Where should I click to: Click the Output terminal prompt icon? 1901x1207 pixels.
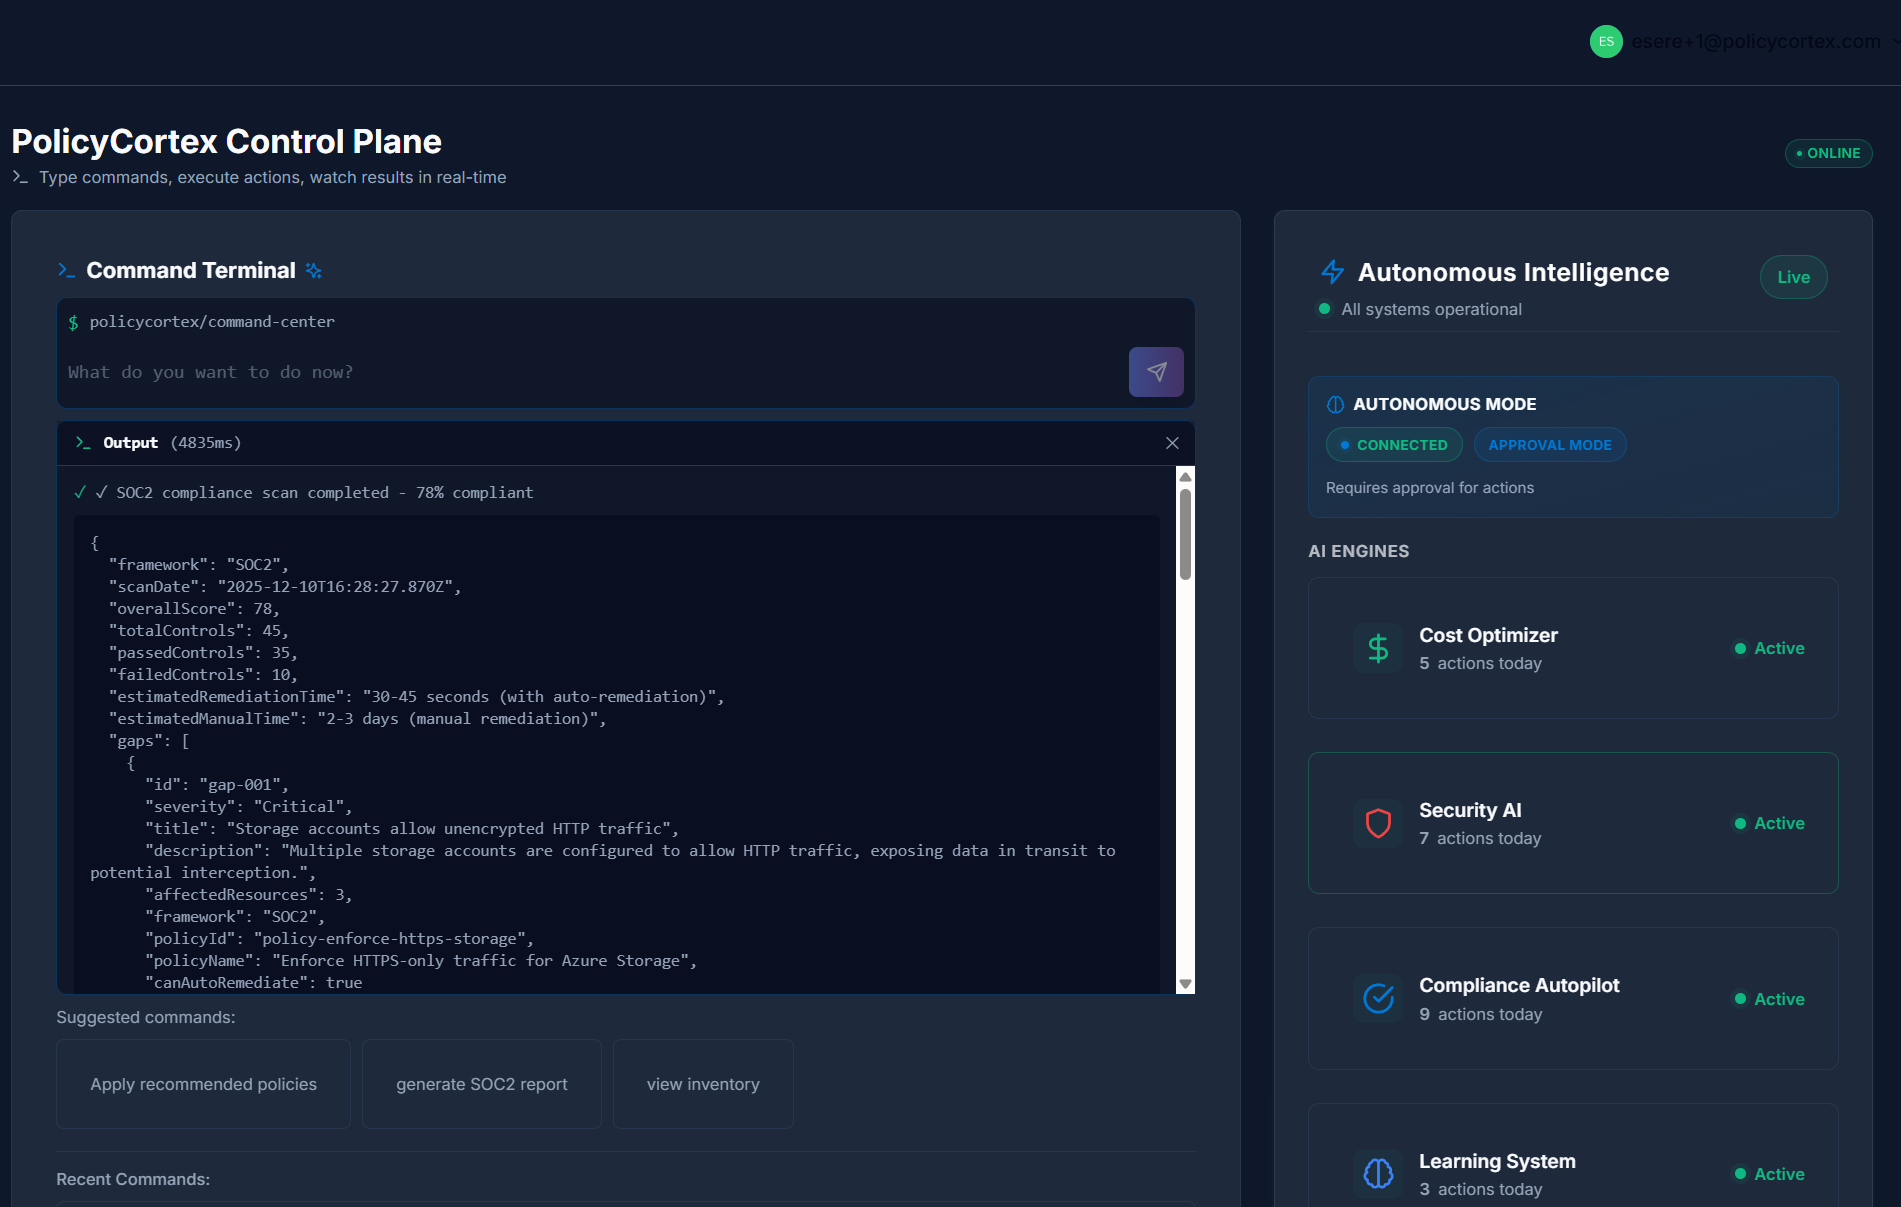83,443
